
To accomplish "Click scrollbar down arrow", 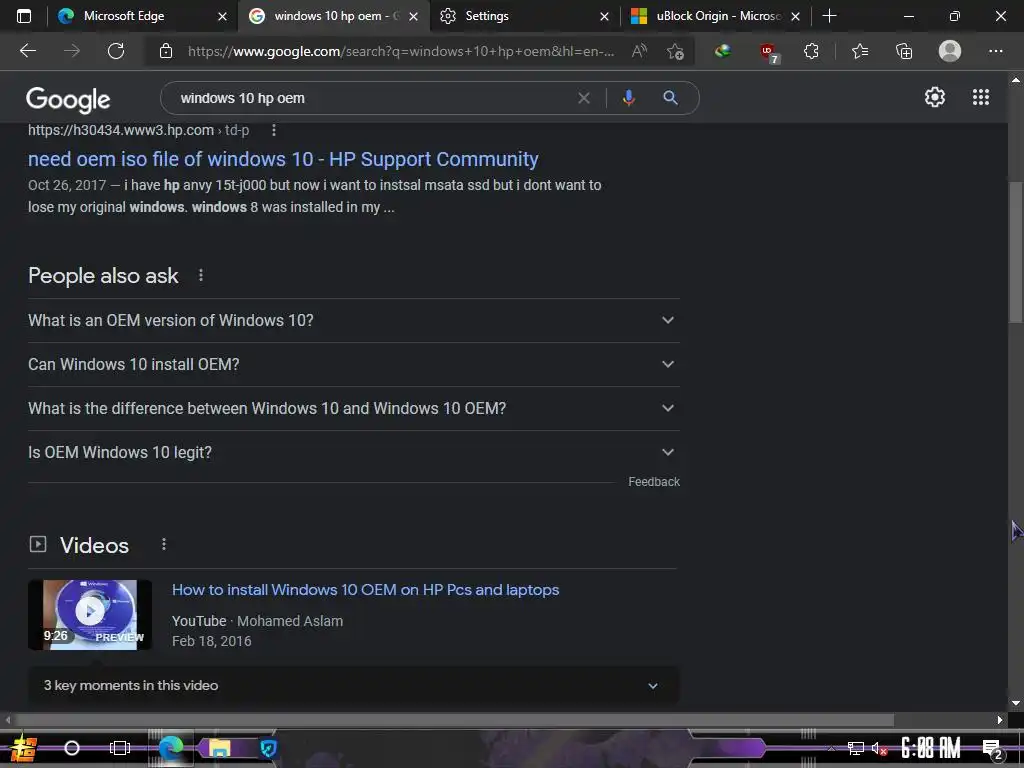I will coord(1016,703).
